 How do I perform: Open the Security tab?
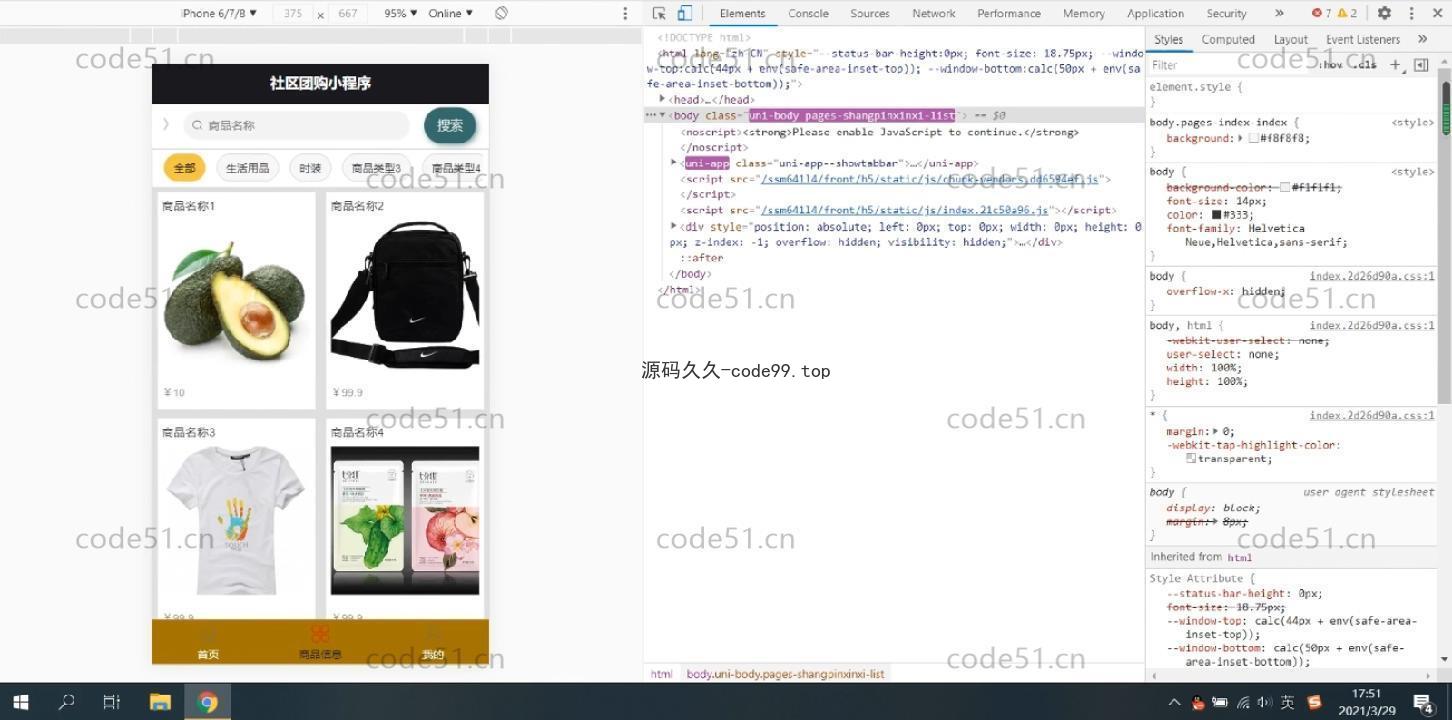pos(1226,13)
